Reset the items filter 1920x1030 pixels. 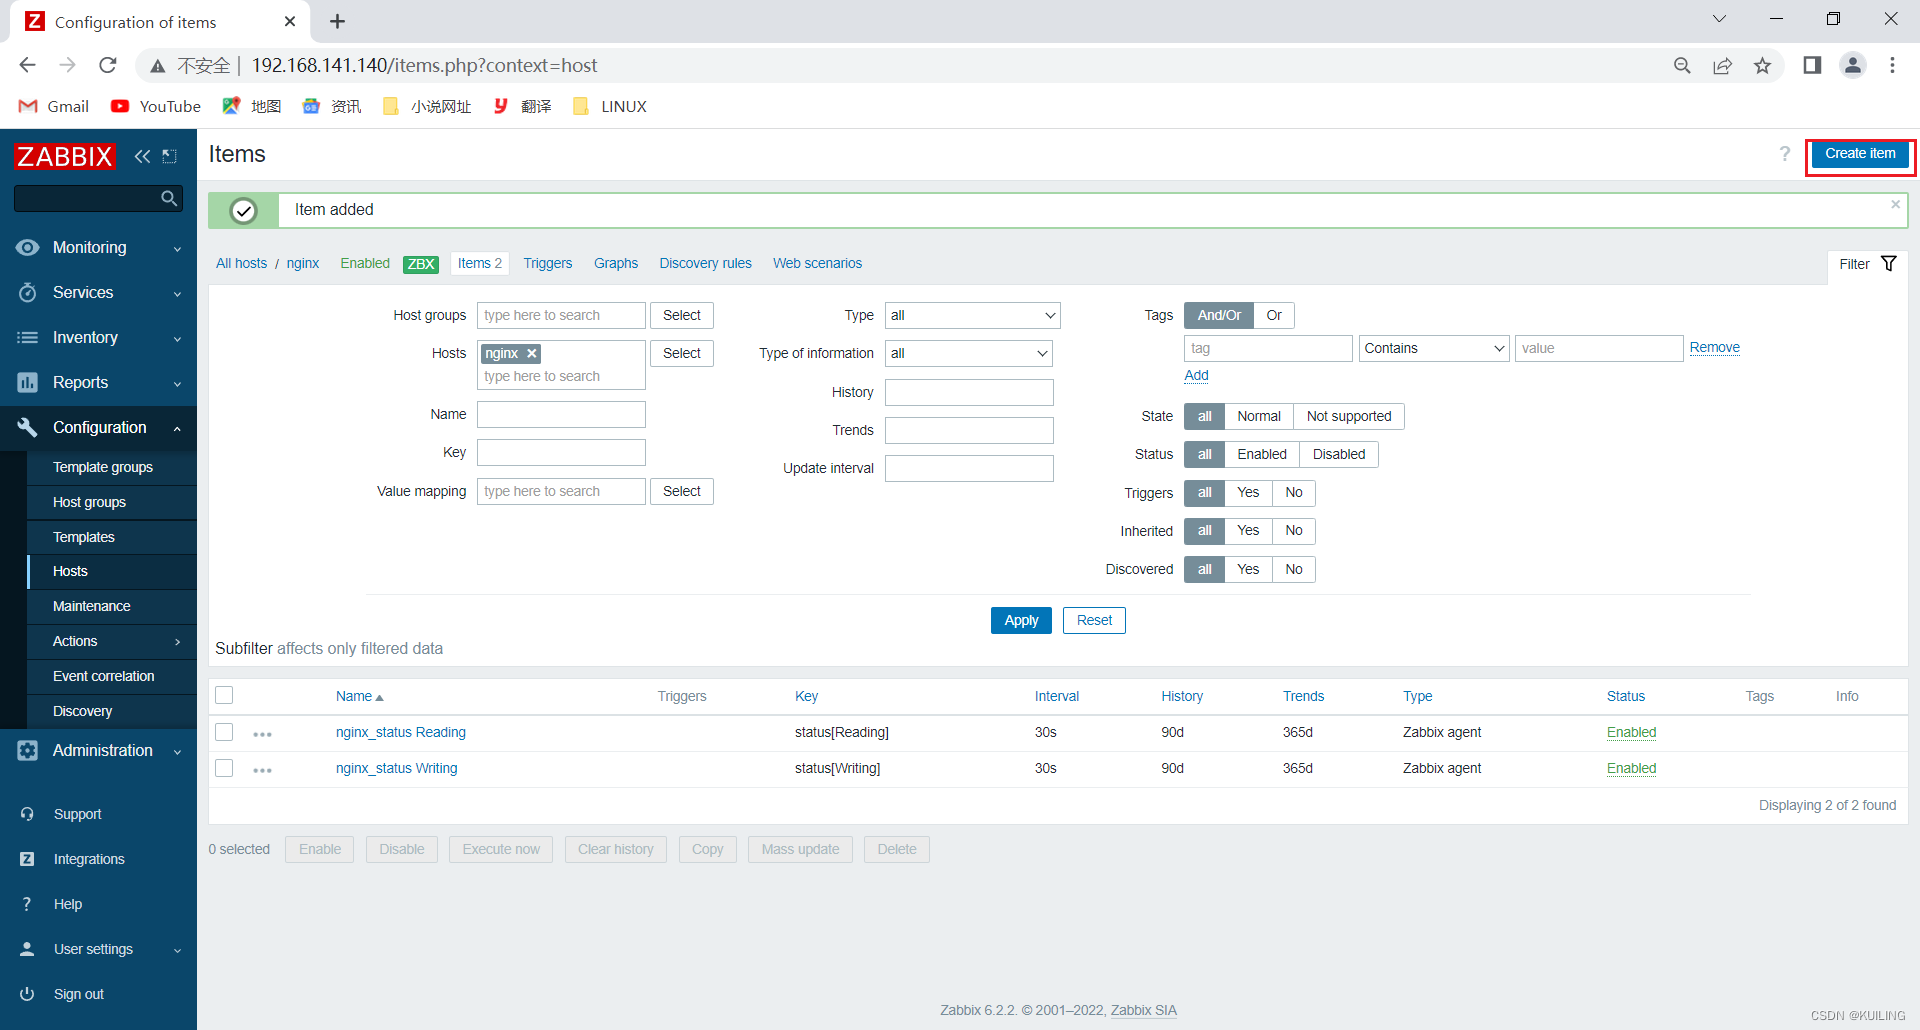(x=1094, y=620)
